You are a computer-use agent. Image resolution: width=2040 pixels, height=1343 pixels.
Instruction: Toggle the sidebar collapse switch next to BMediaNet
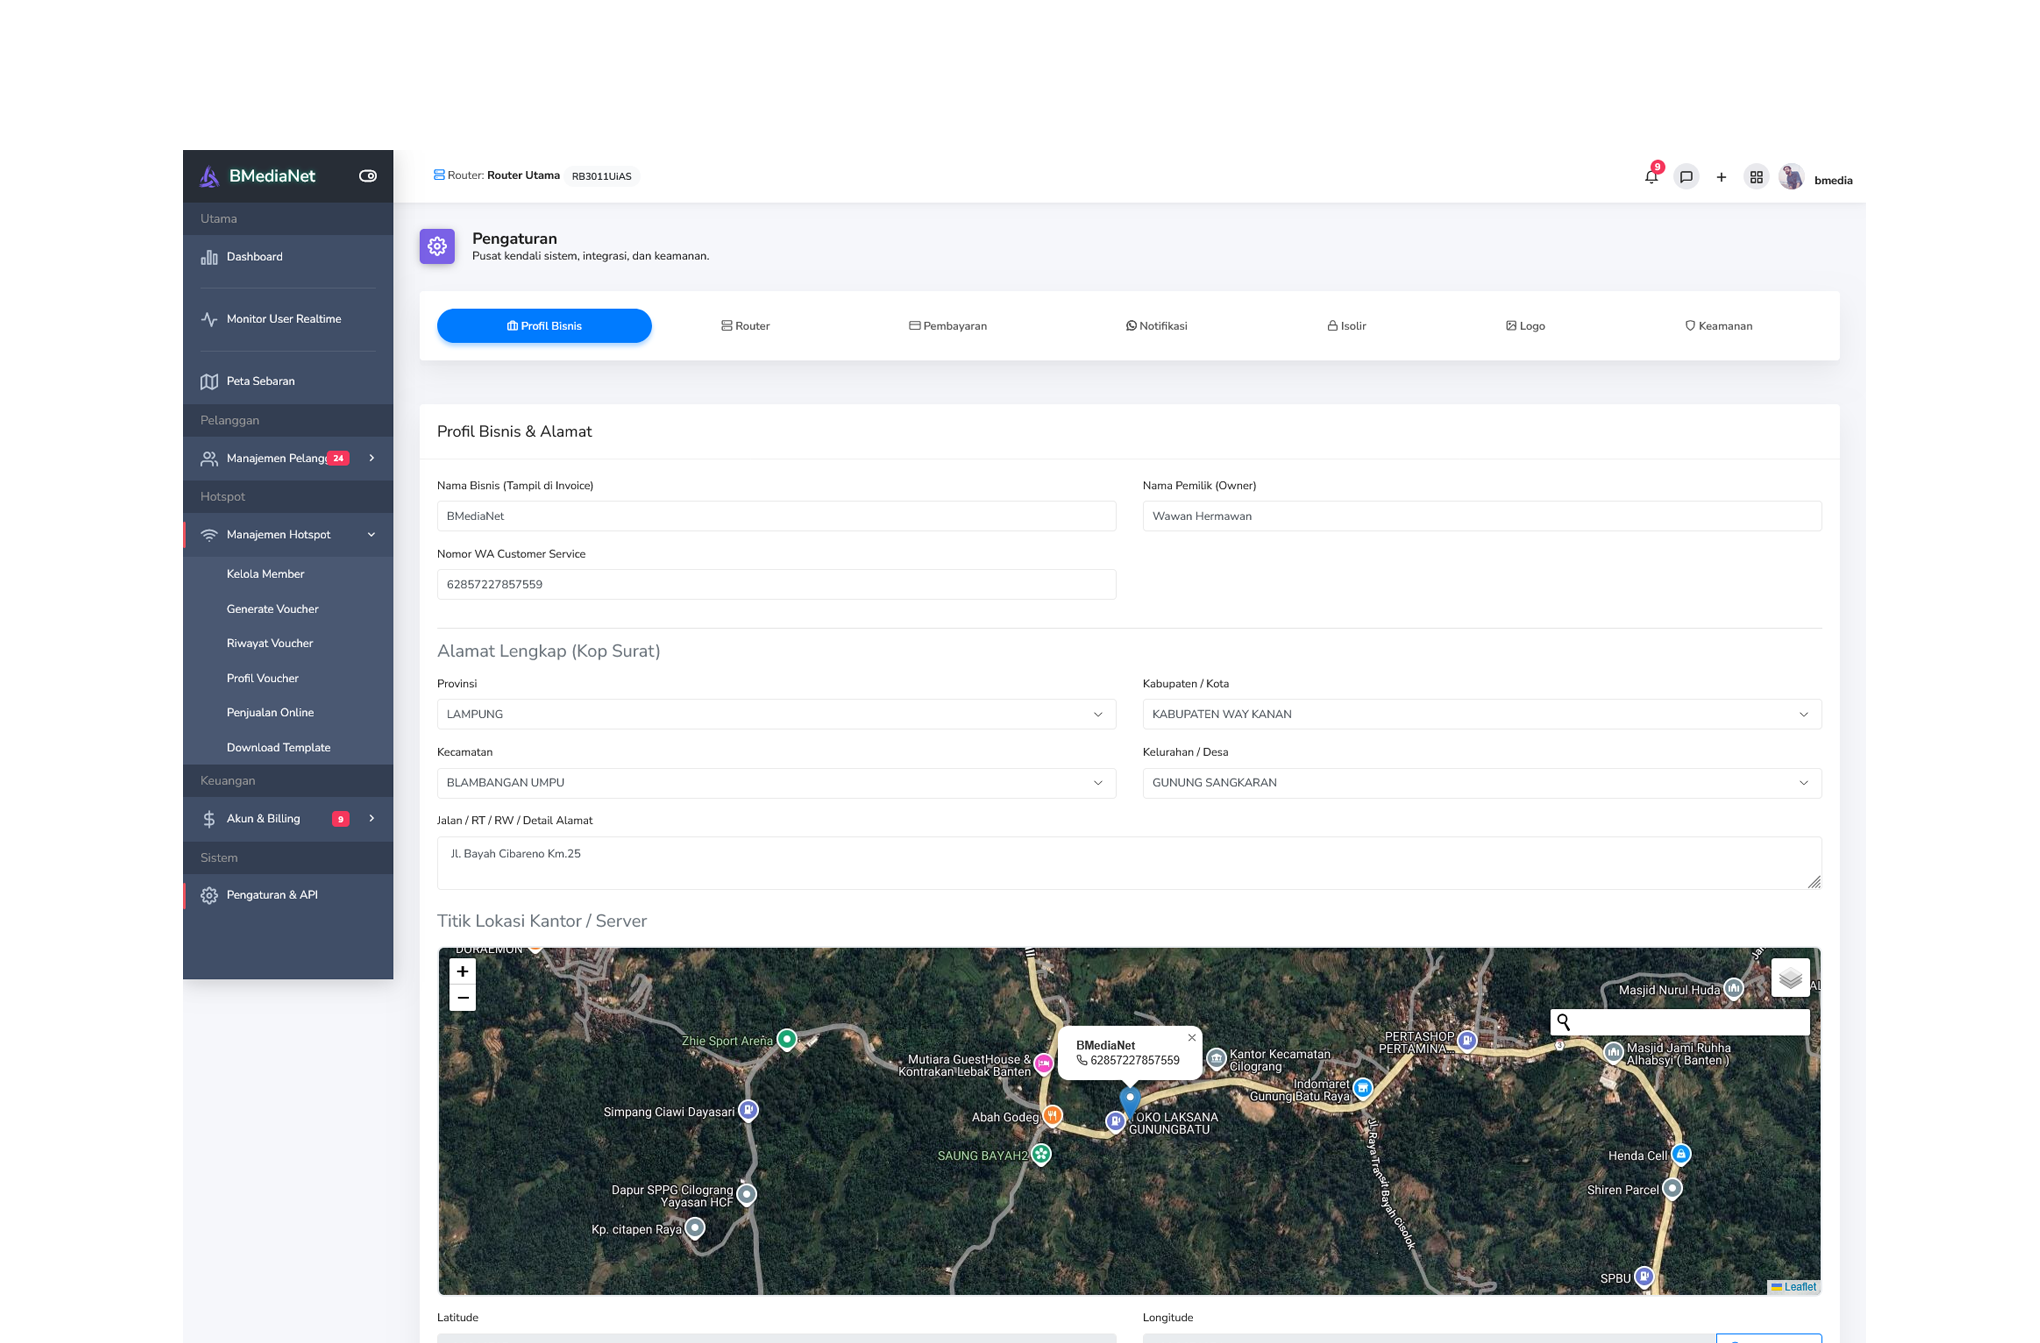[367, 175]
